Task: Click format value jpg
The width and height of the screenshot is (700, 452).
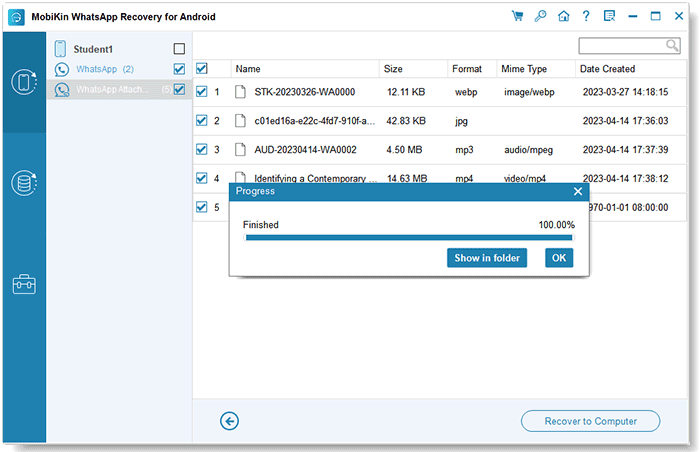Action: click(x=461, y=121)
